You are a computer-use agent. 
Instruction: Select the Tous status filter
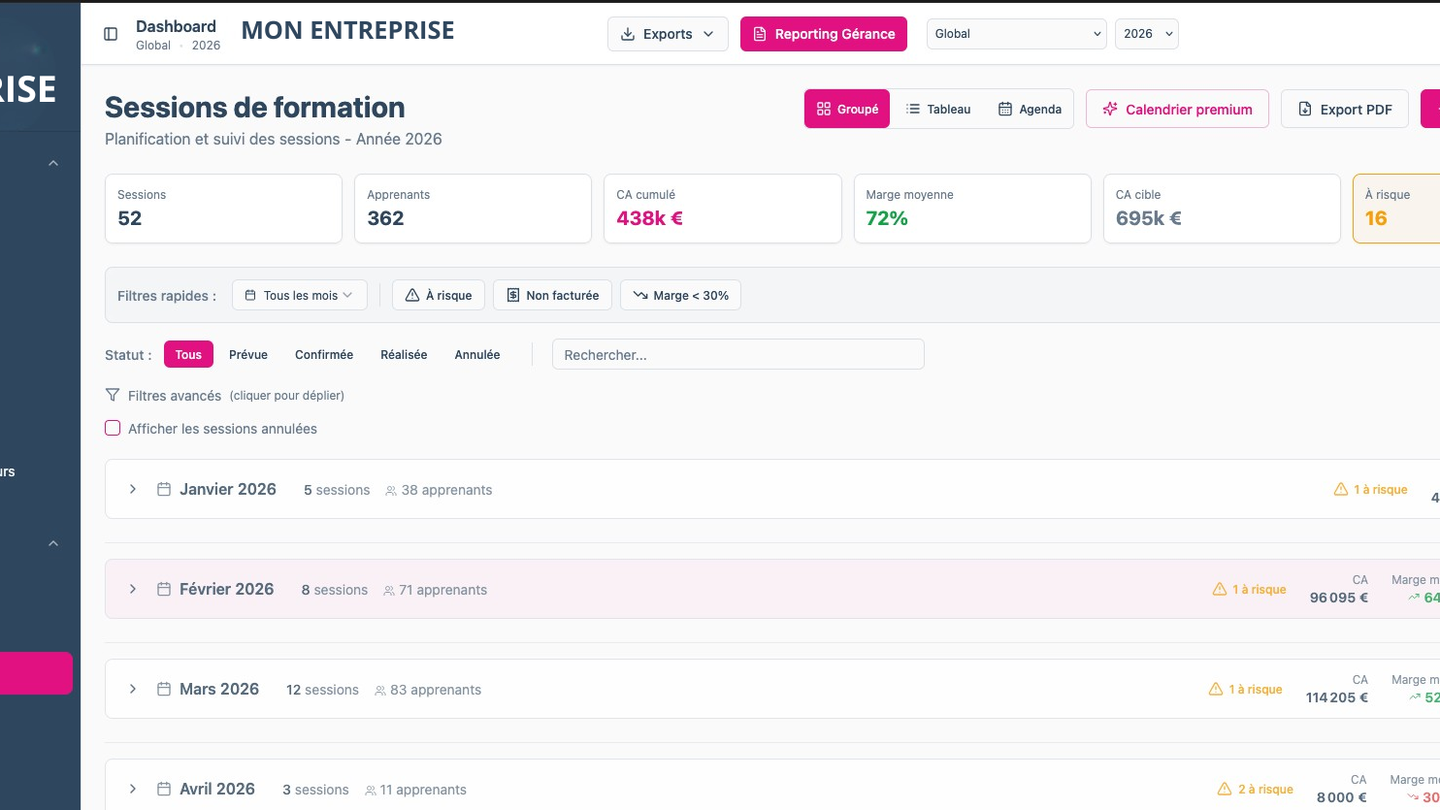(188, 354)
